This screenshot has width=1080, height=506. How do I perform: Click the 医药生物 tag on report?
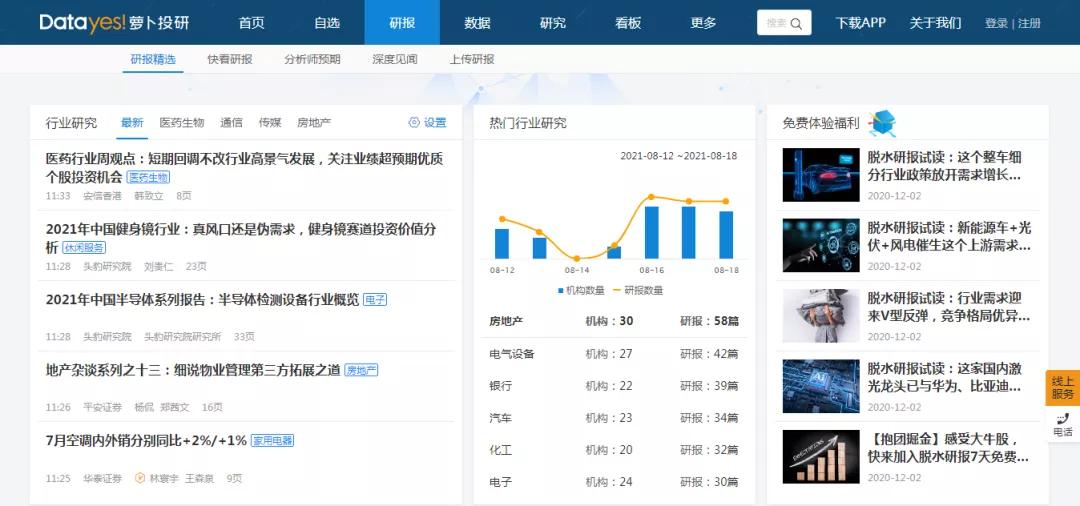(x=148, y=178)
